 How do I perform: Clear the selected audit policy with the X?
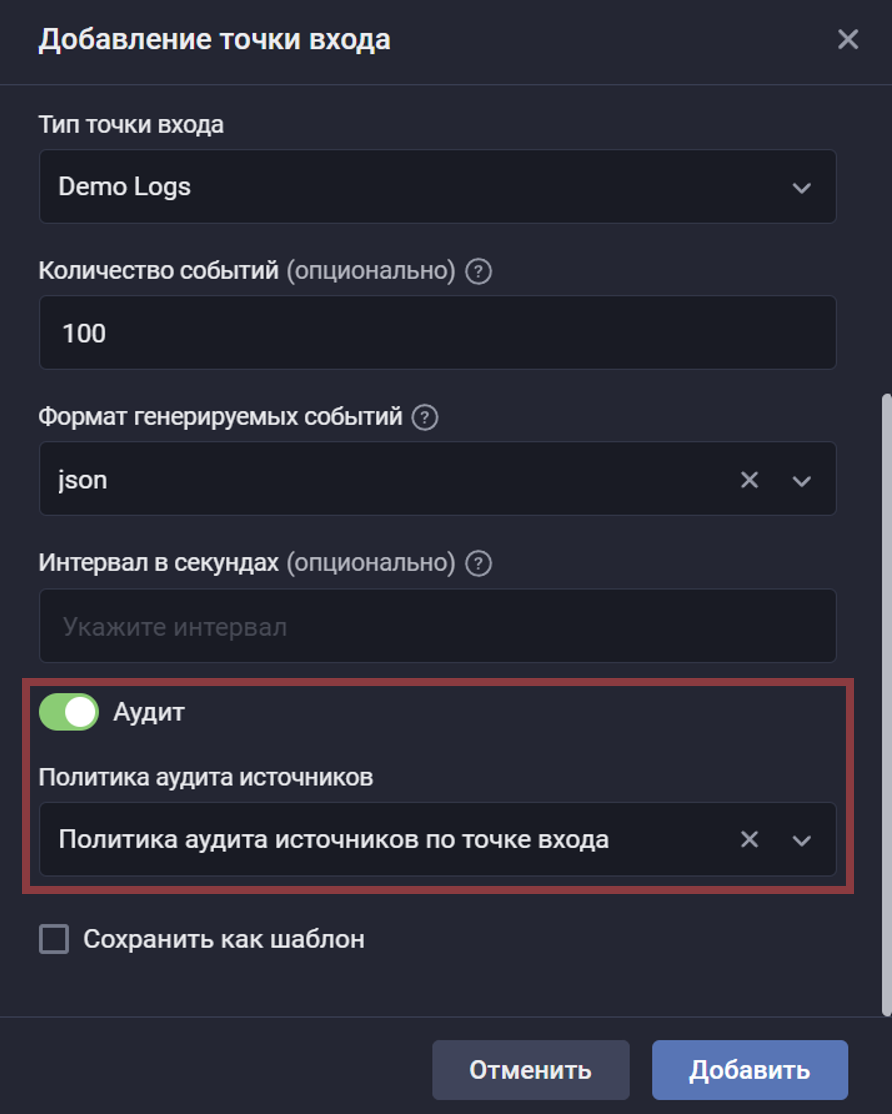point(749,839)
